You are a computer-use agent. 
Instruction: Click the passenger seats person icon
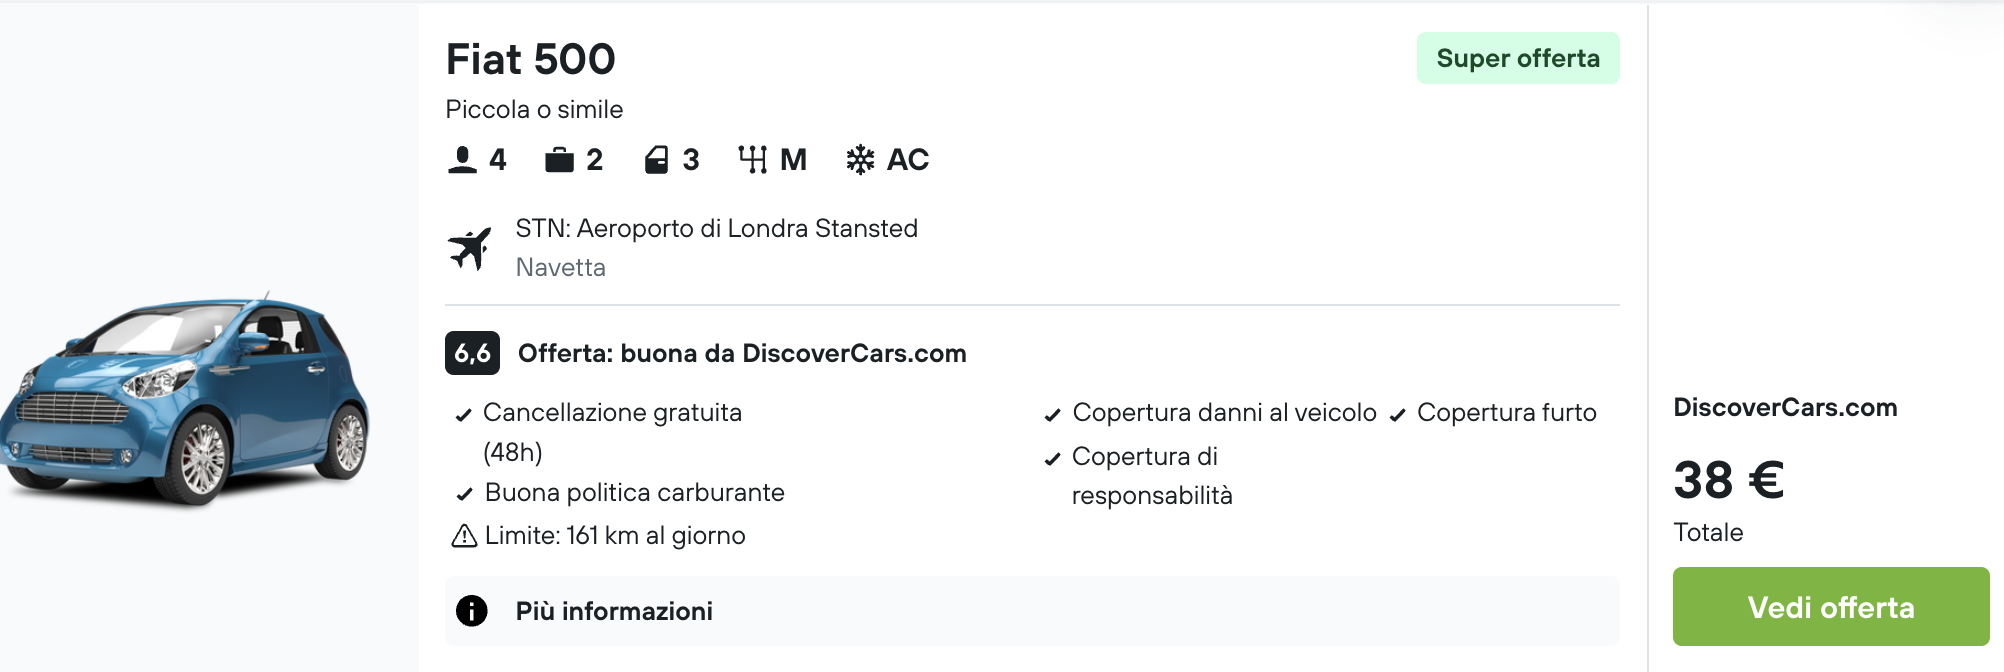tap(462, 160)
